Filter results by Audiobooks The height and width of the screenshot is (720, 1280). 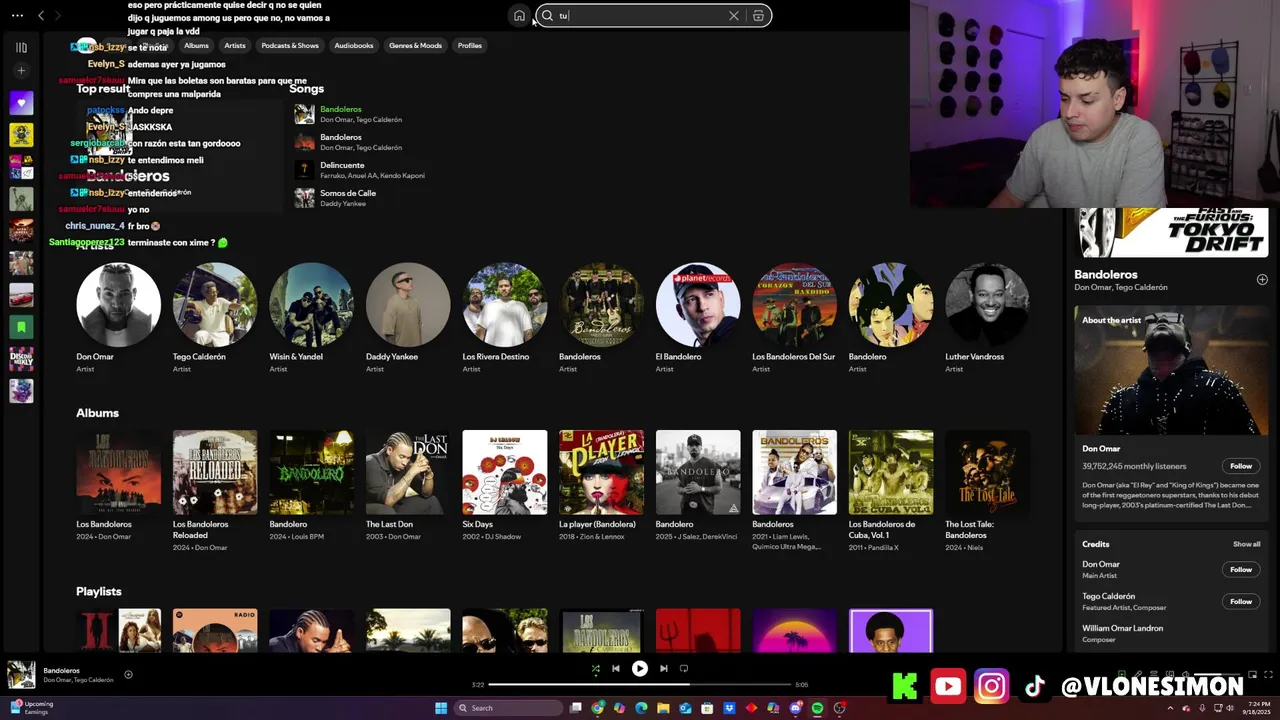click(x=354, y=46)
